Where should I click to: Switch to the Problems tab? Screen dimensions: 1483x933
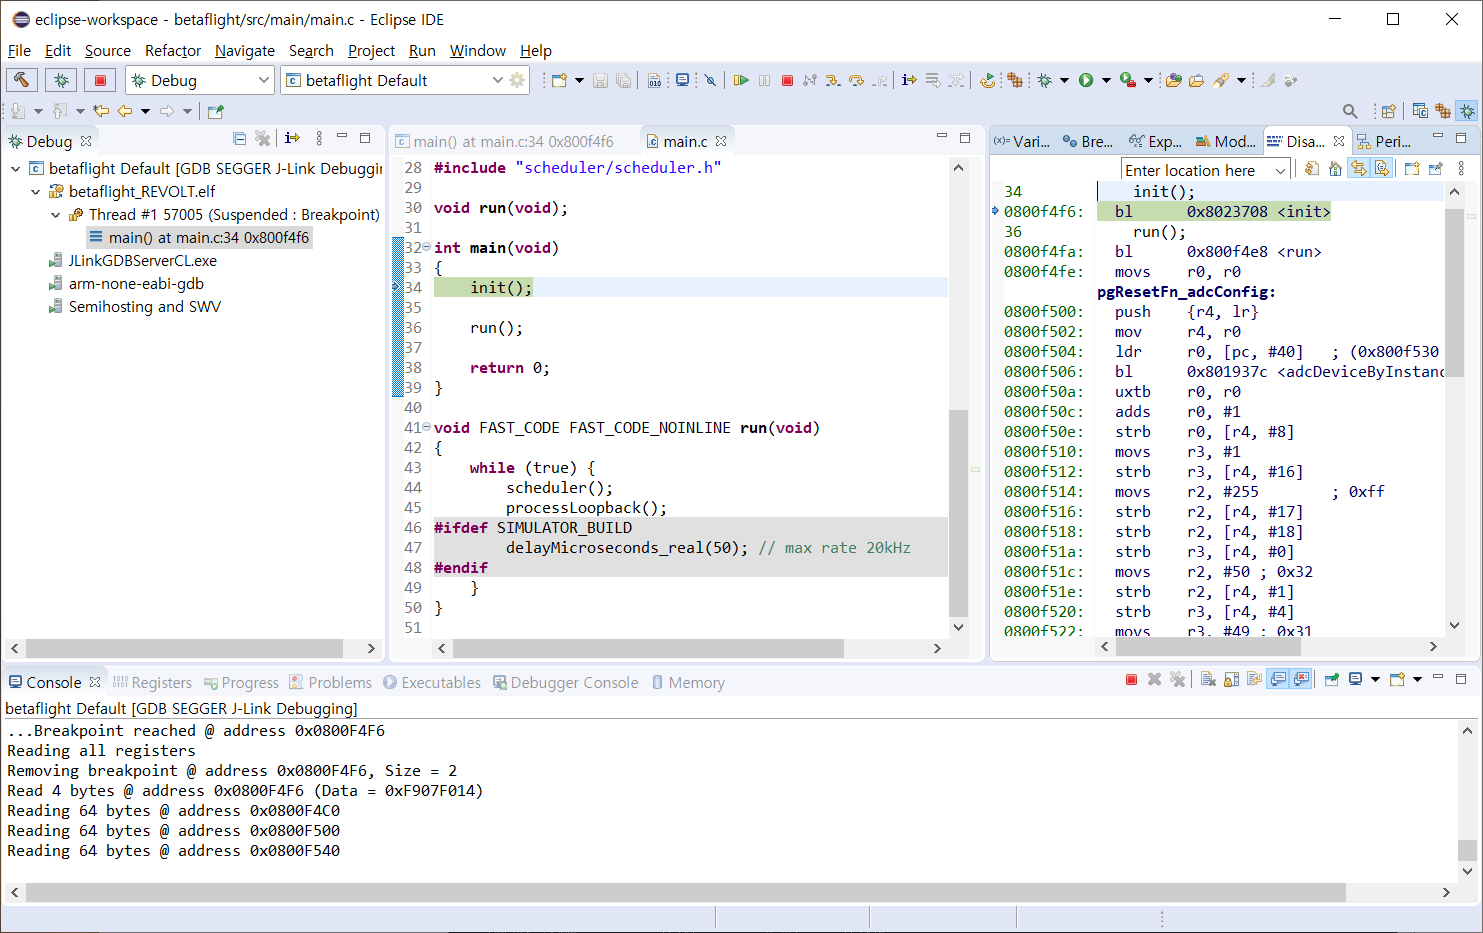[x=330, y=683]
